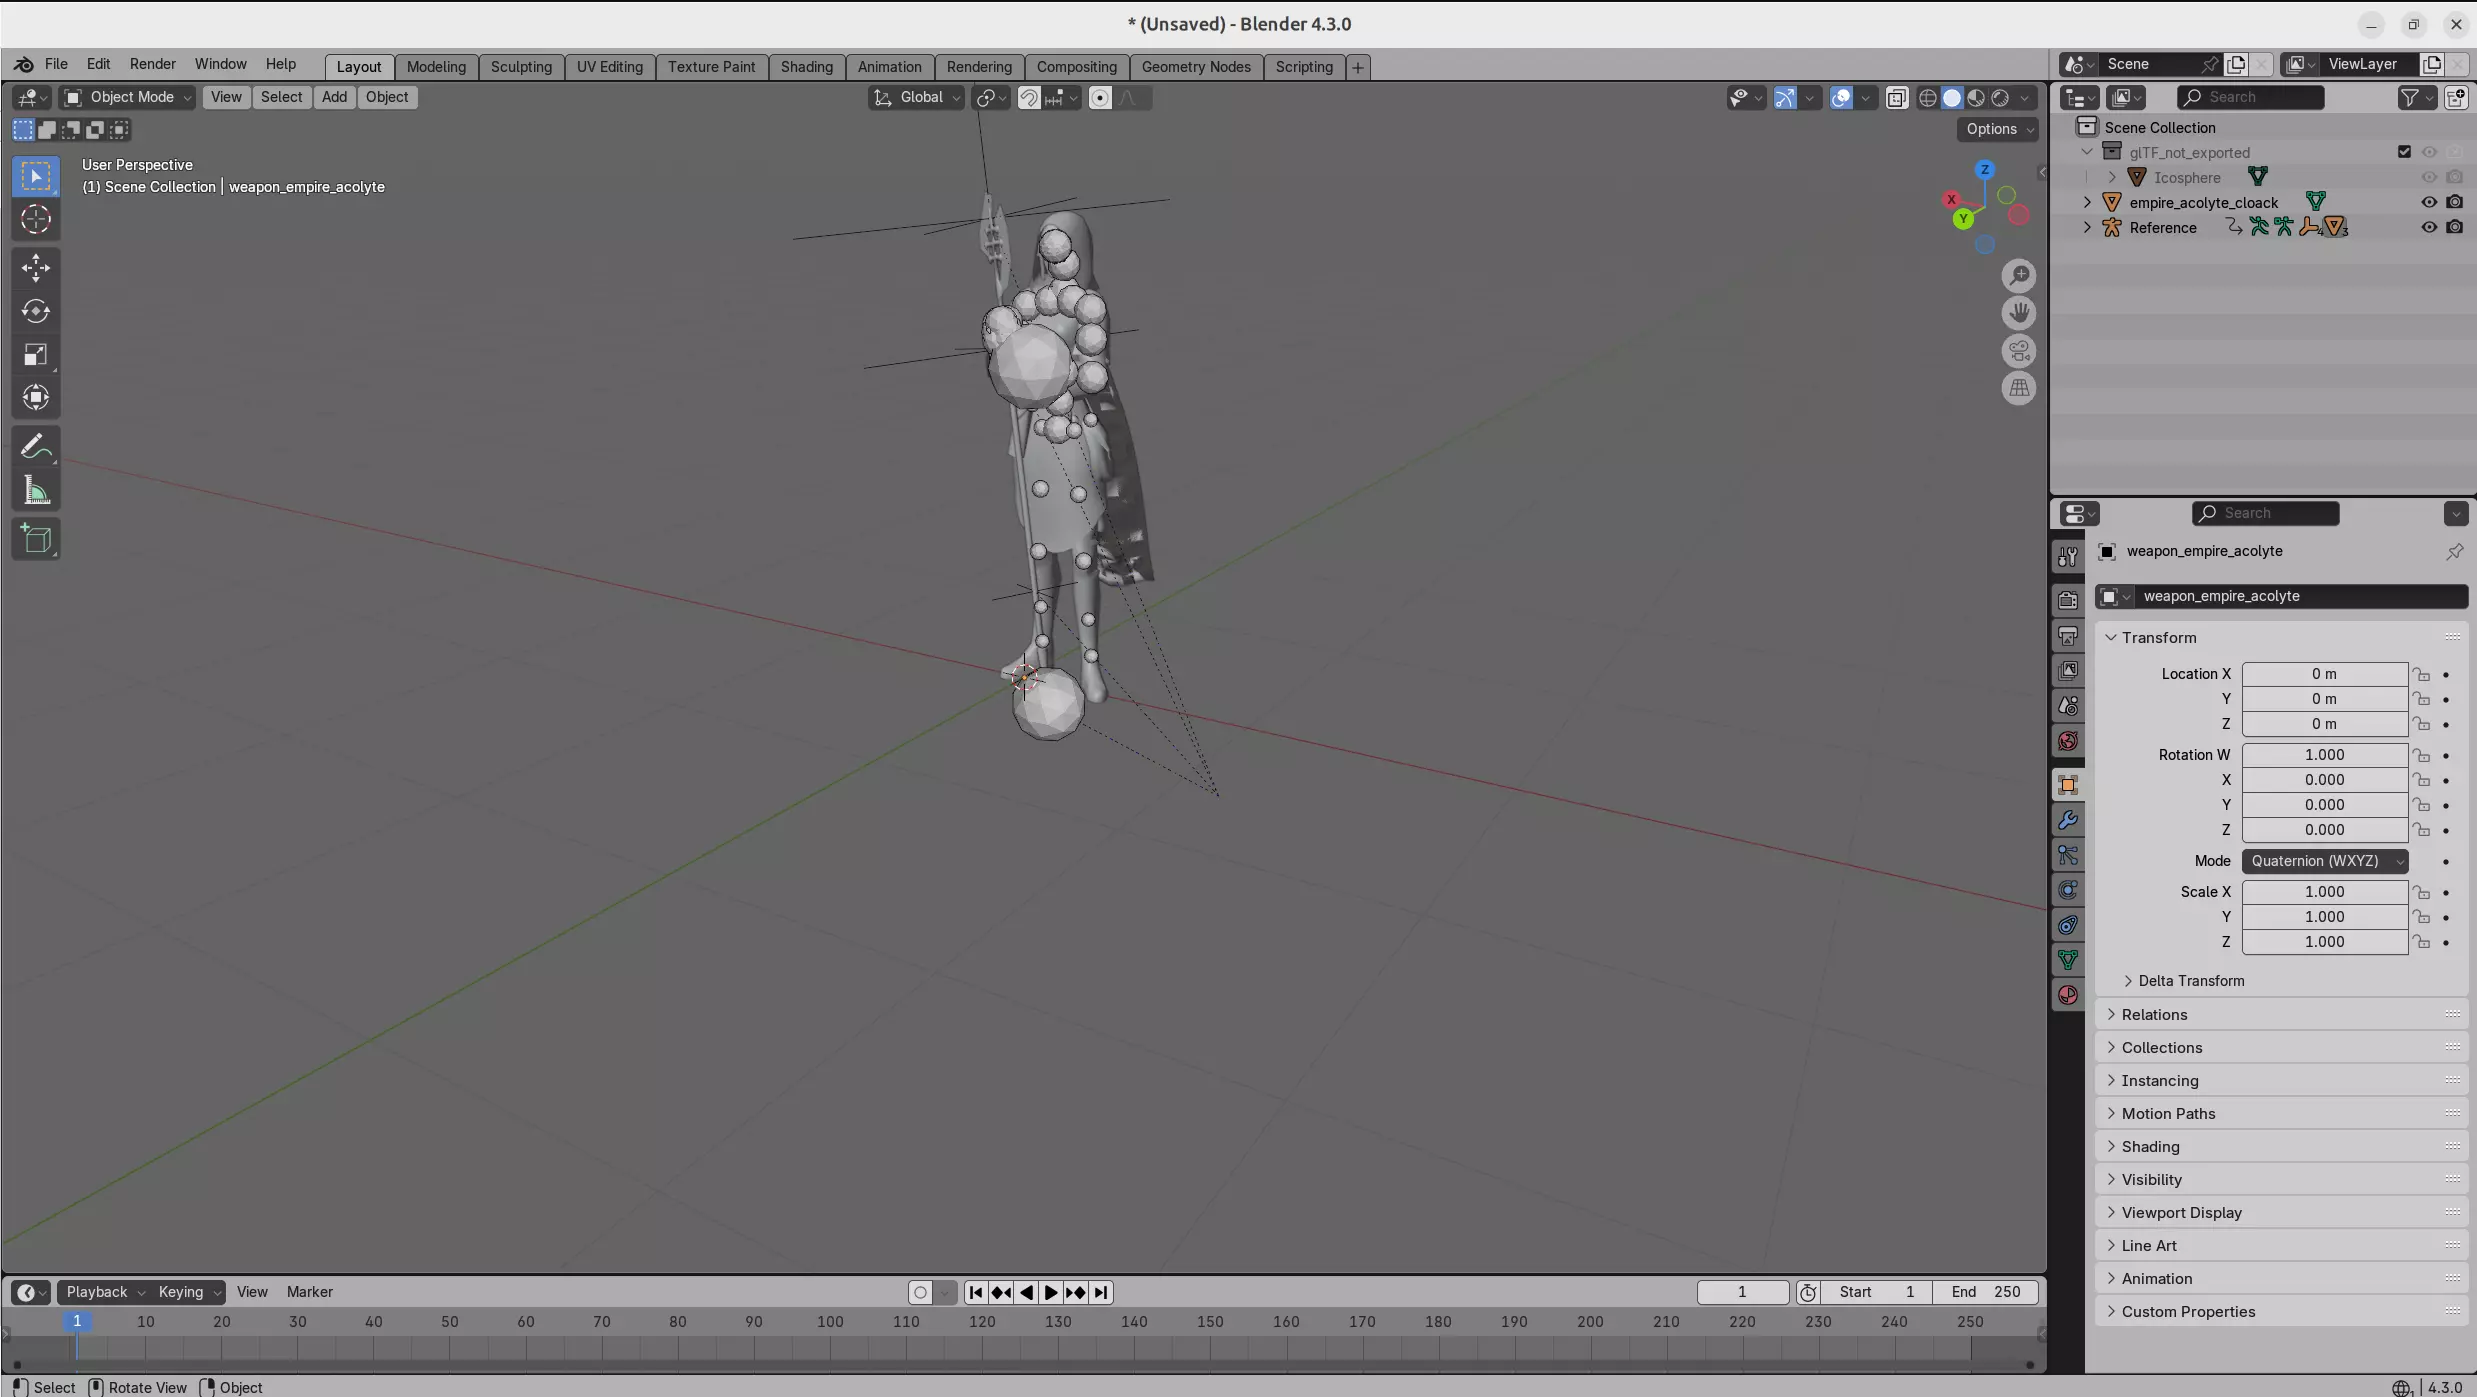Viewport: 2477px width, 1397px height.
Task: Pick the Measure tool
Action: click(36, 491)
